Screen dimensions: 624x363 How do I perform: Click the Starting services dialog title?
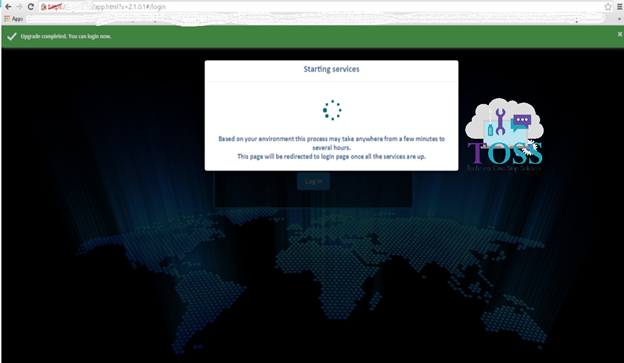point(332,69)
